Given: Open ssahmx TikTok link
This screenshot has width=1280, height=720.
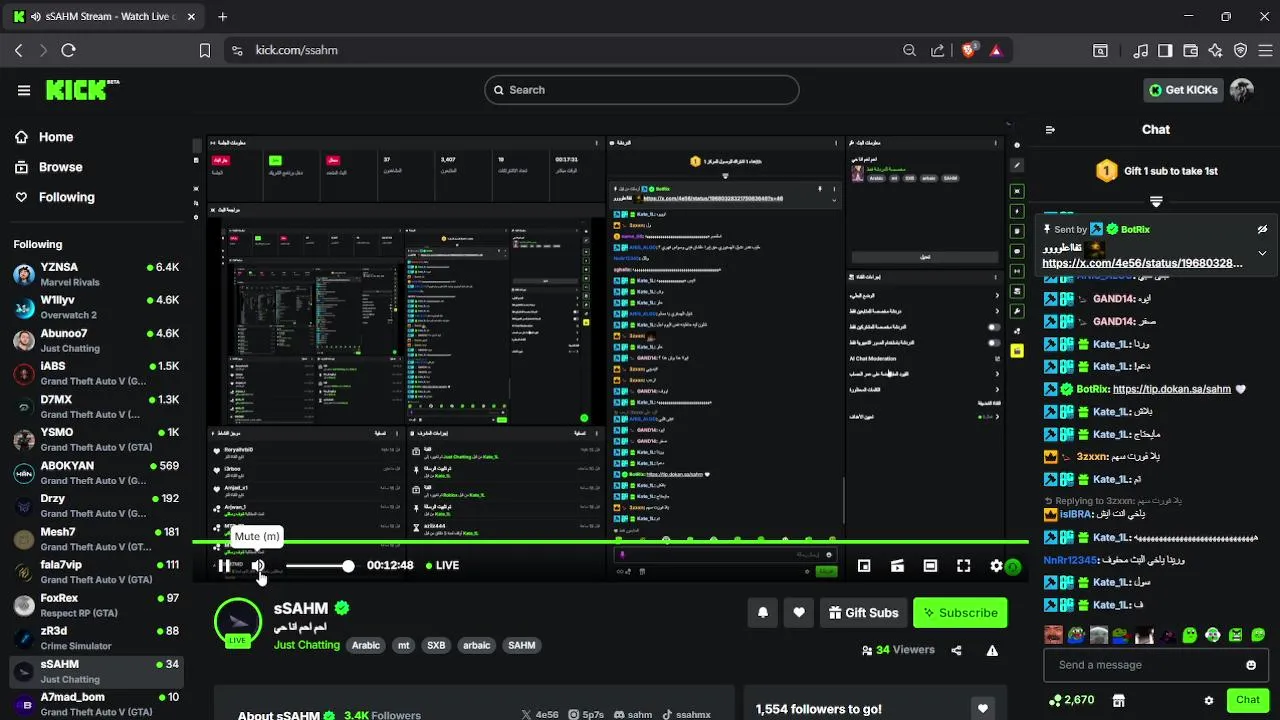Looking at the screenshot, I should pyautogui.click(x=686, y=715).
